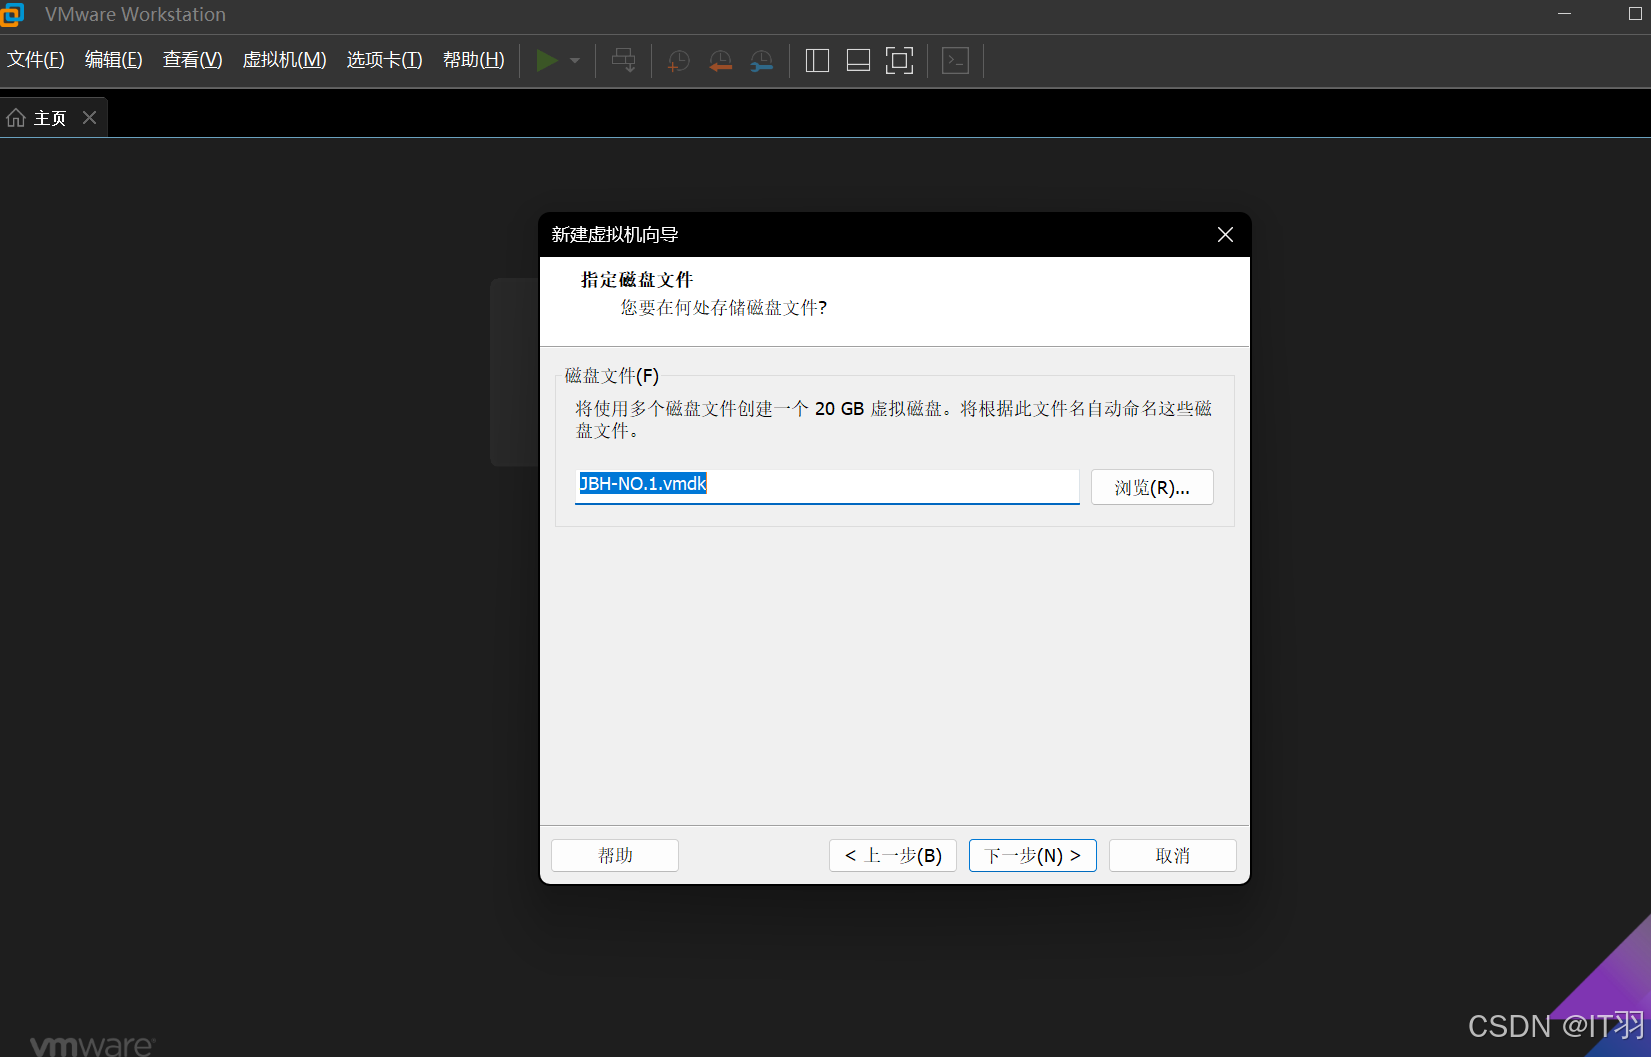
Task: Click the 帮助 button in wizard
Action: click(615, 856)
